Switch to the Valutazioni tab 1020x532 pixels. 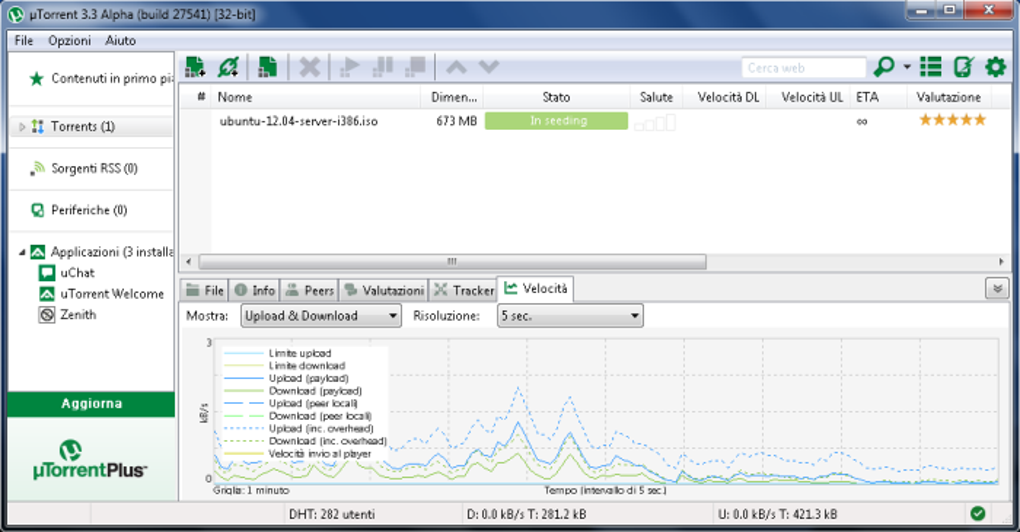click(384, 291)
